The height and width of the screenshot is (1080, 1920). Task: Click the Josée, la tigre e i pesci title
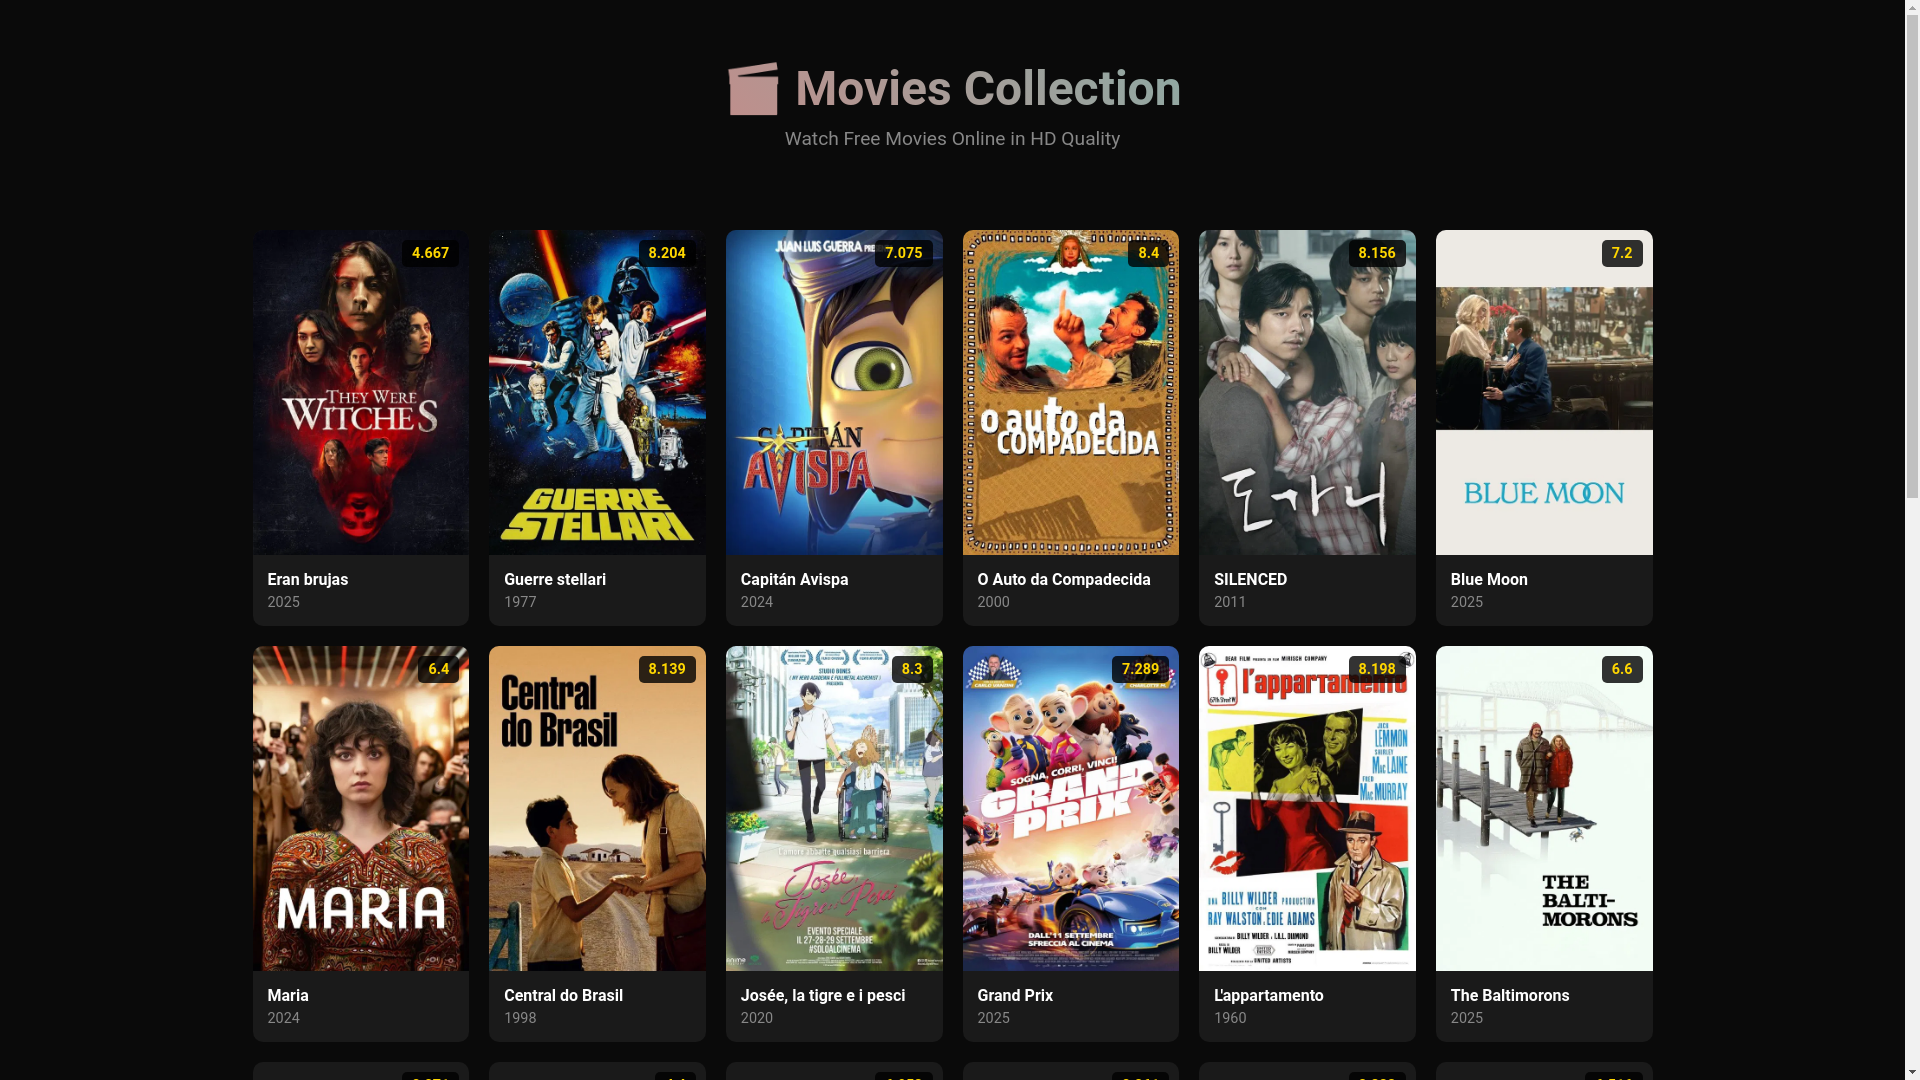823,996
